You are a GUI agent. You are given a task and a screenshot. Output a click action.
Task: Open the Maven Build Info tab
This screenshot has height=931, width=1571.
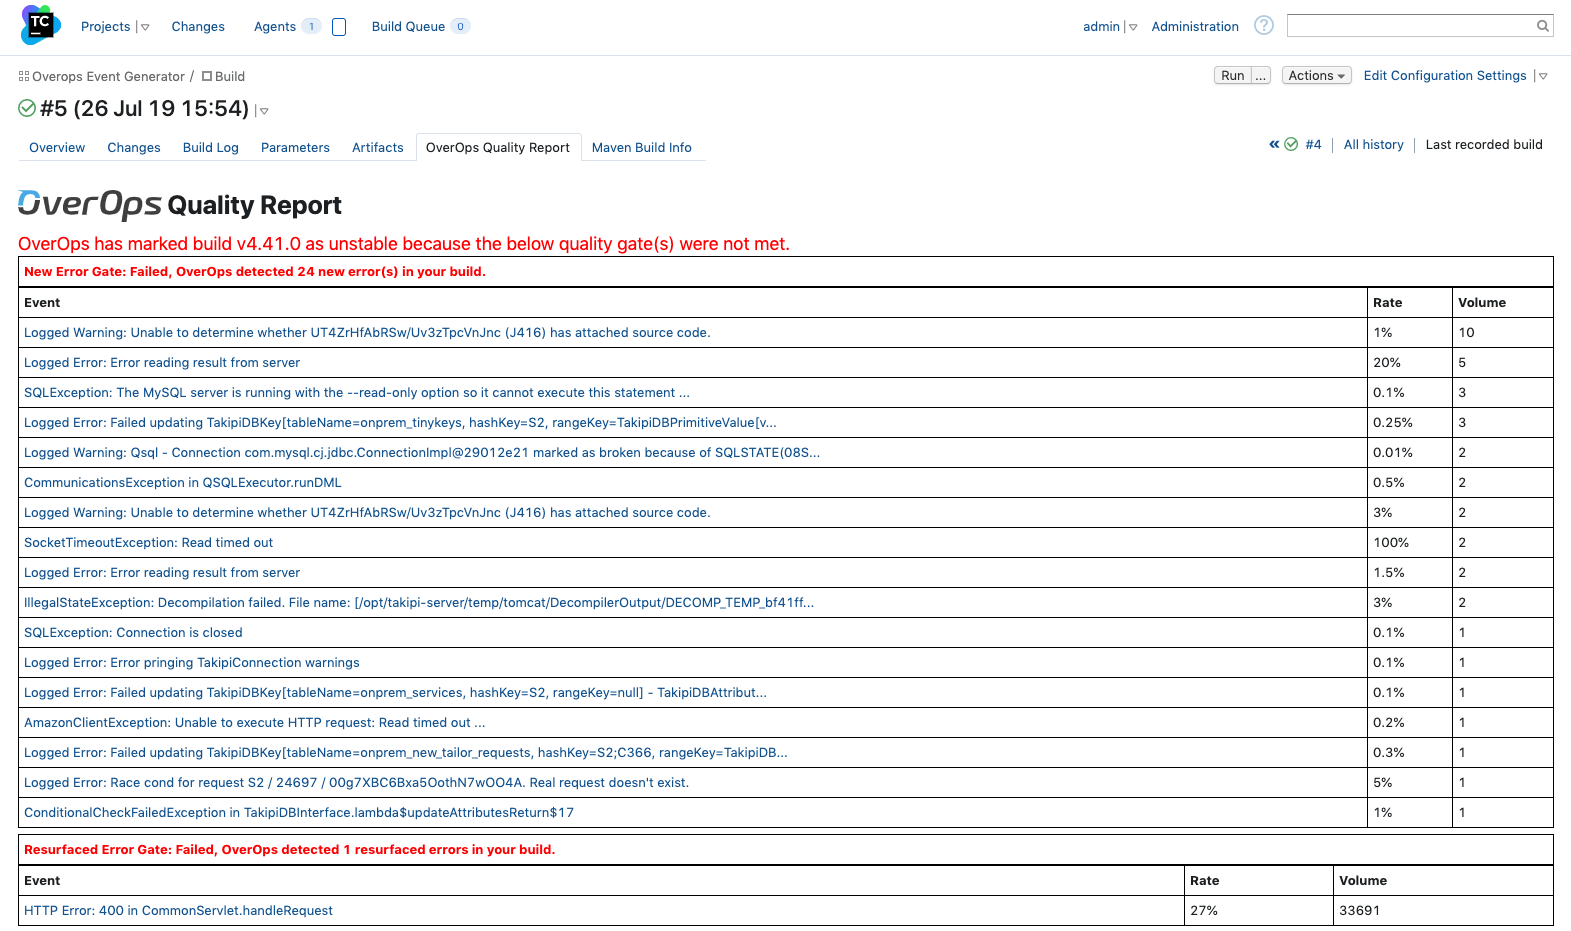point(642,147)
